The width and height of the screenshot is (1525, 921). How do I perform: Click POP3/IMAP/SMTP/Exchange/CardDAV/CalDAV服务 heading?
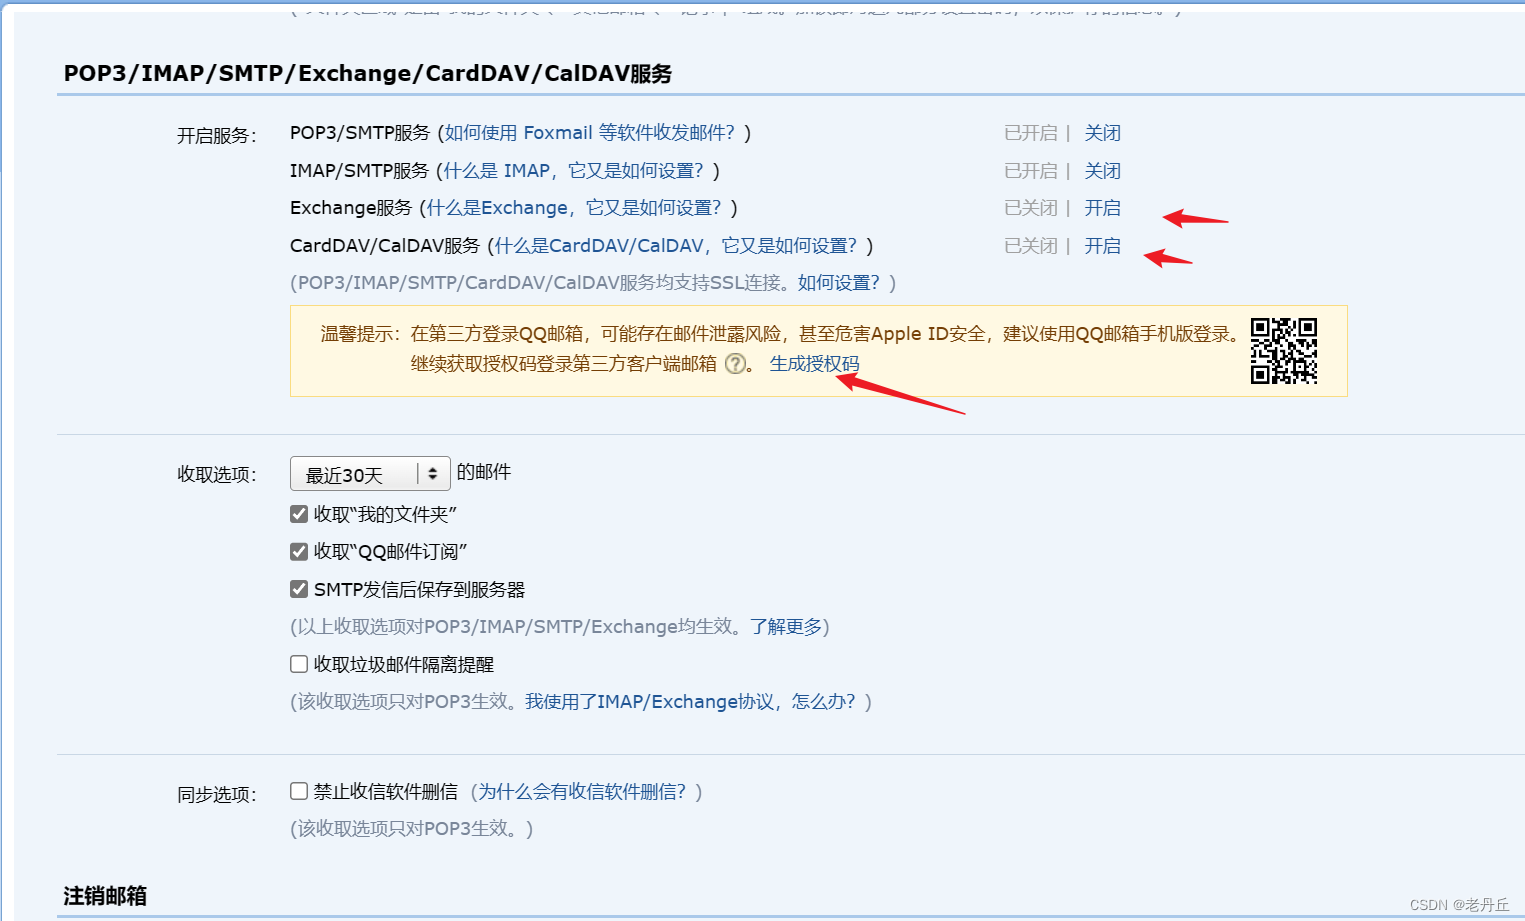pos(368,74)
